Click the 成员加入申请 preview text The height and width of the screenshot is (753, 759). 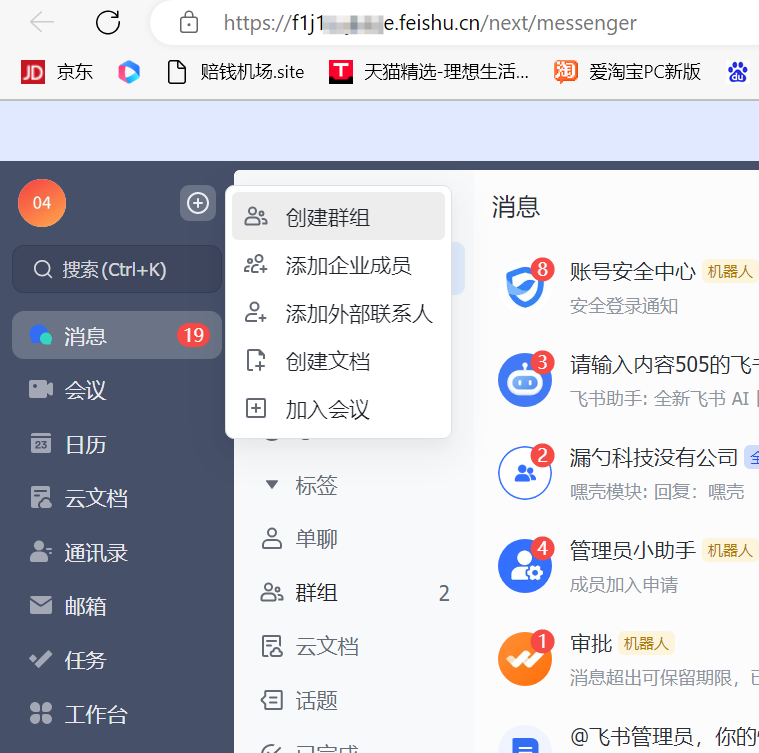pyautogui.click(x=623, y=585)
